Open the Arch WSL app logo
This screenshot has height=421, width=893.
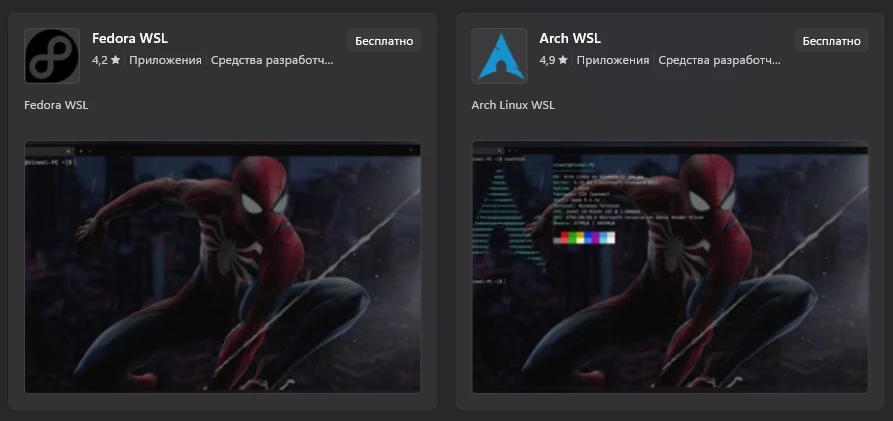click(x=499, y=56)
